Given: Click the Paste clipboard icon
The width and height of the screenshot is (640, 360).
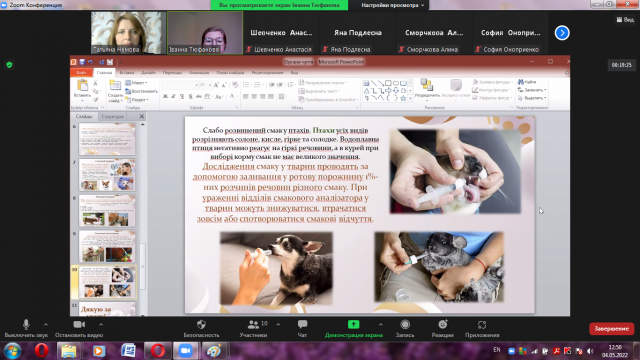Looking at the screenshot, I should [82, 86].
